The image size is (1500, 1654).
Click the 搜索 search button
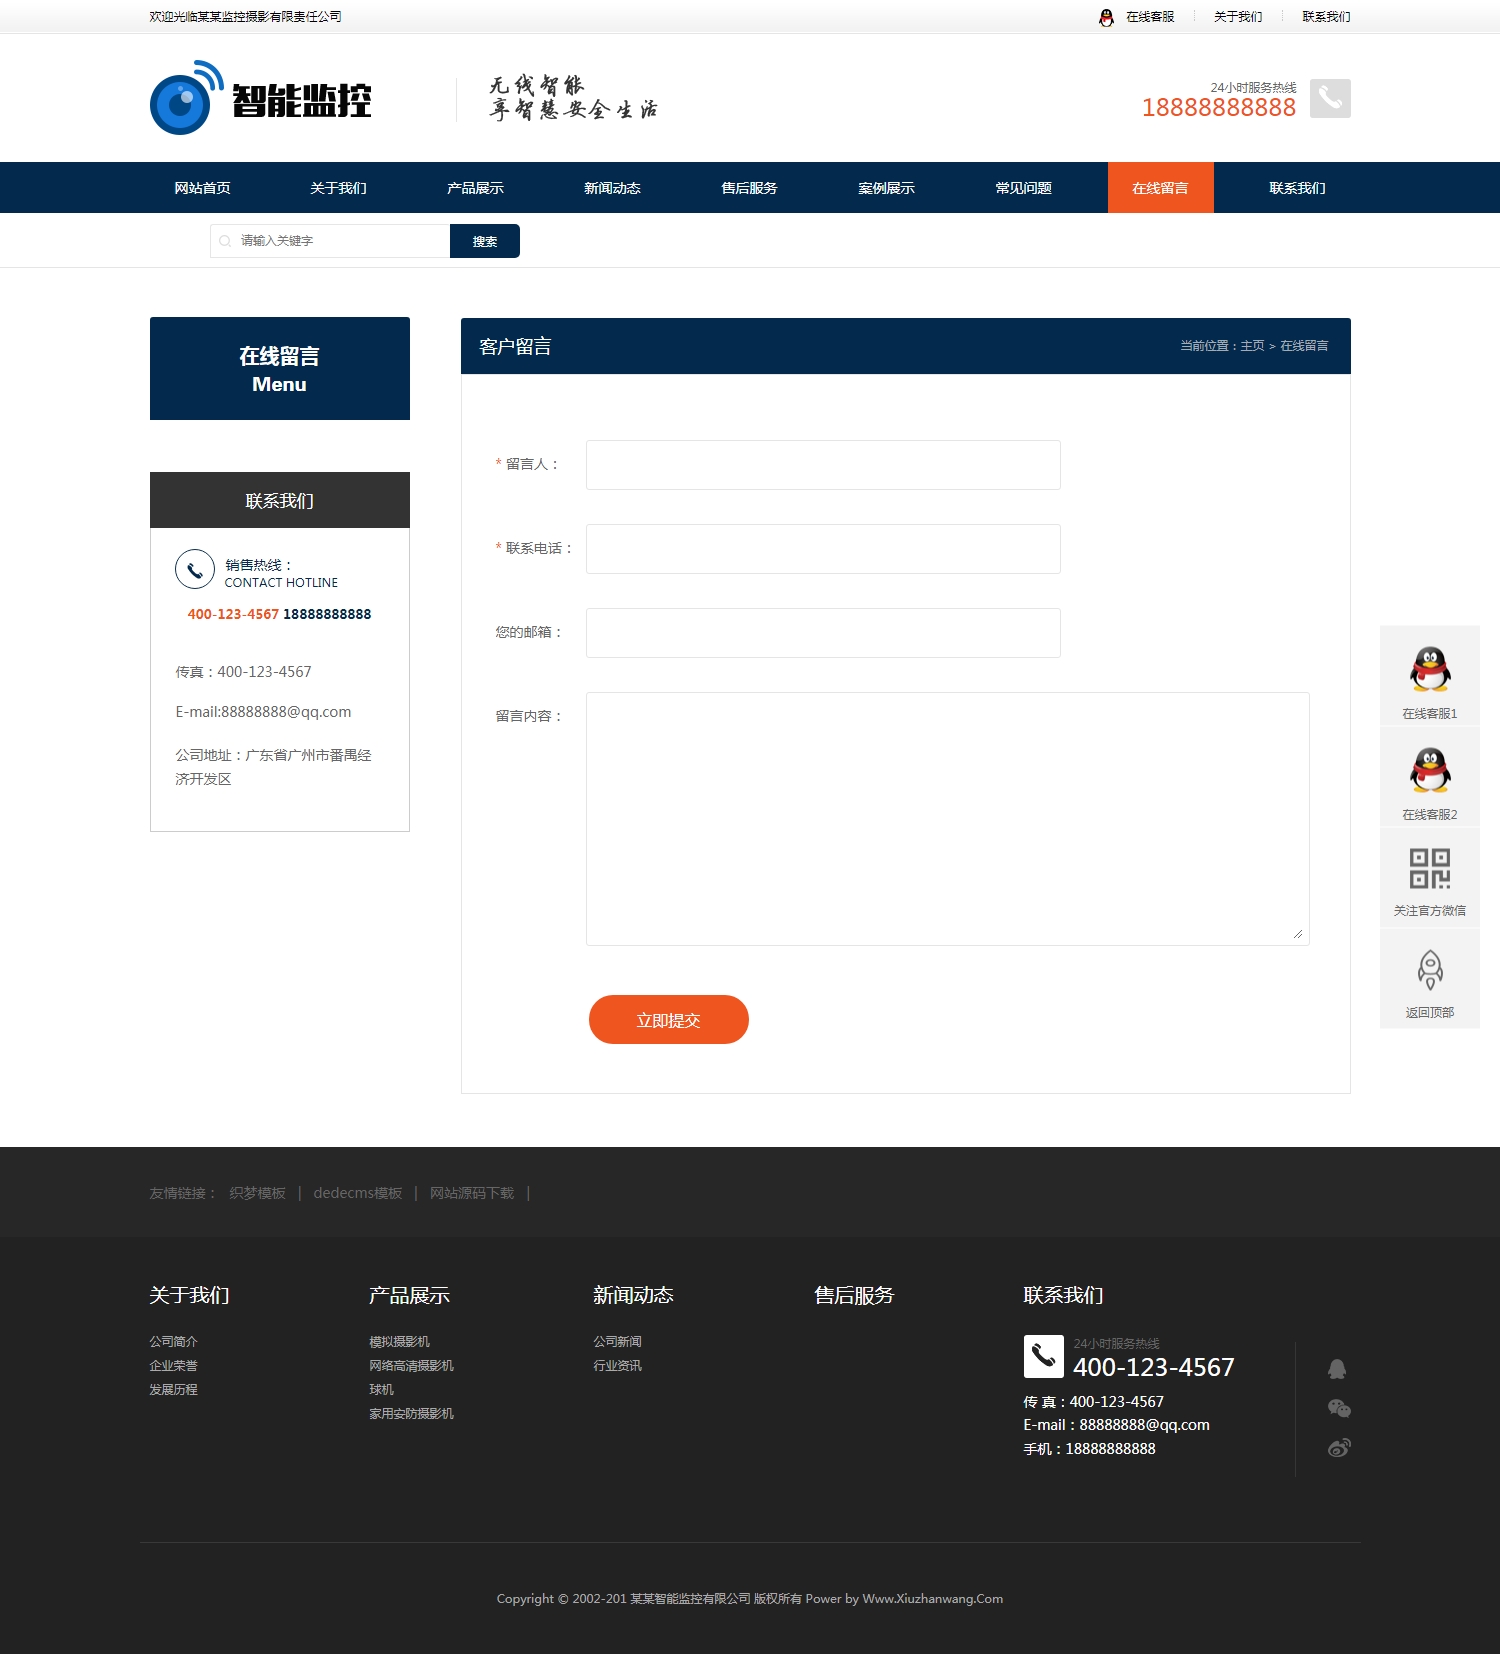click(485, 241)
